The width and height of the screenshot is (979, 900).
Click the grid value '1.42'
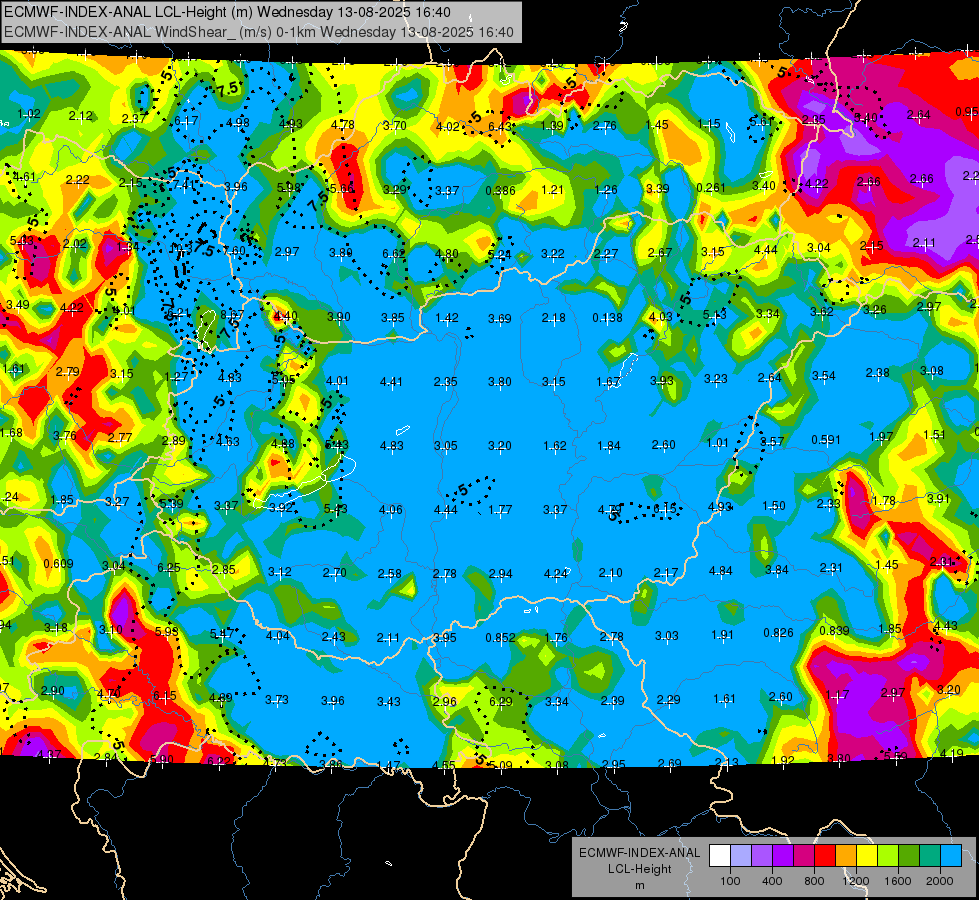coord(446,318)
